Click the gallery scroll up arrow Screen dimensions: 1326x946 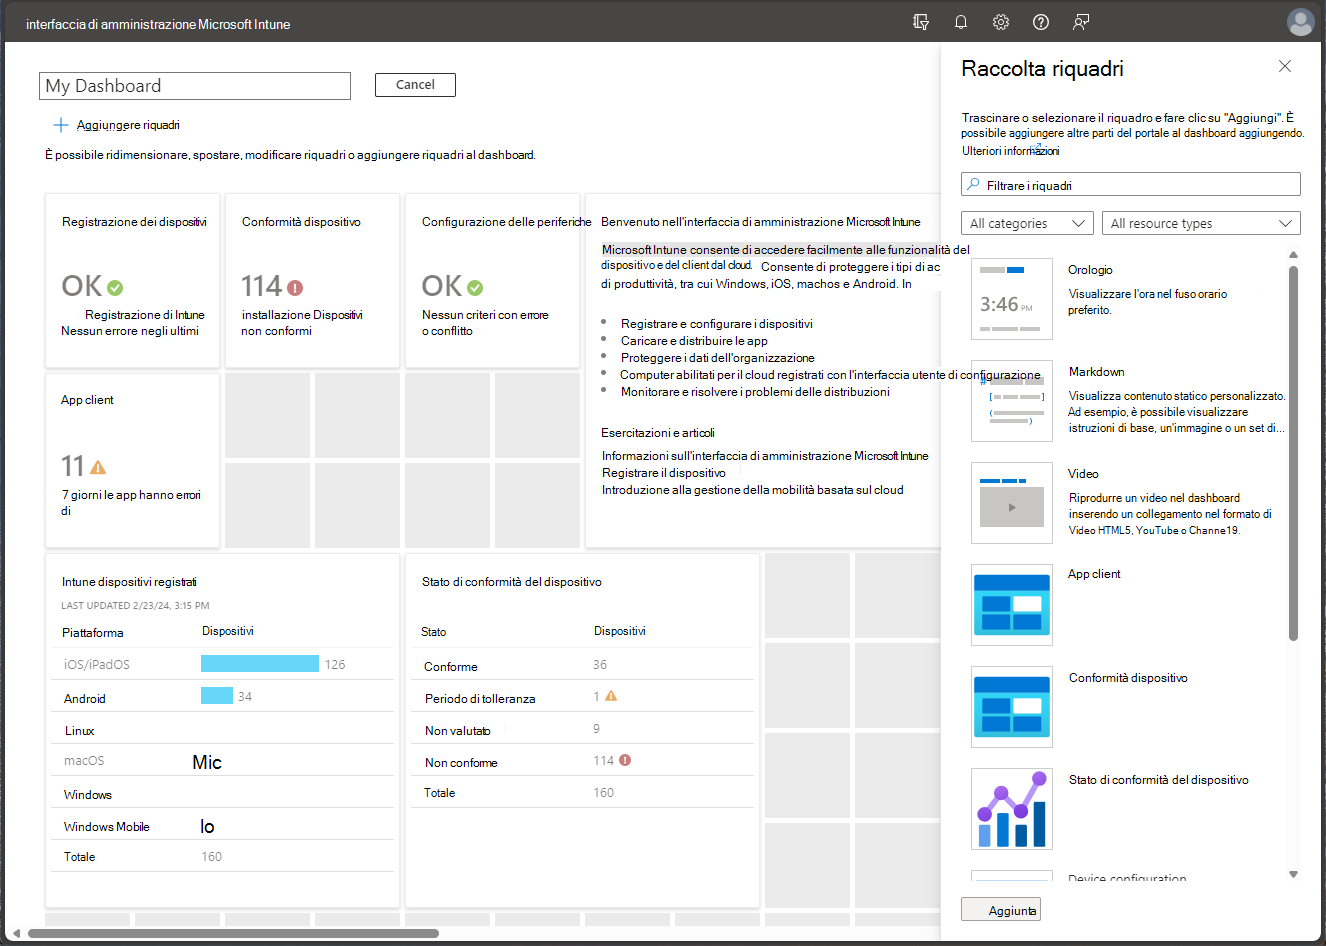[1293, 254]
